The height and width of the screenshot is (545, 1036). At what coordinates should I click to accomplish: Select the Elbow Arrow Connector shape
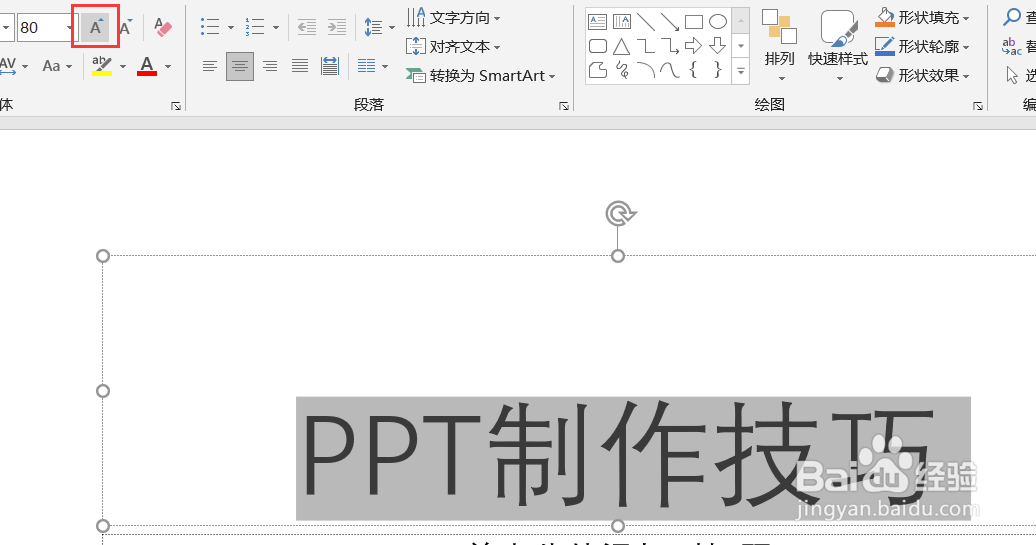[x=670, y=46]
